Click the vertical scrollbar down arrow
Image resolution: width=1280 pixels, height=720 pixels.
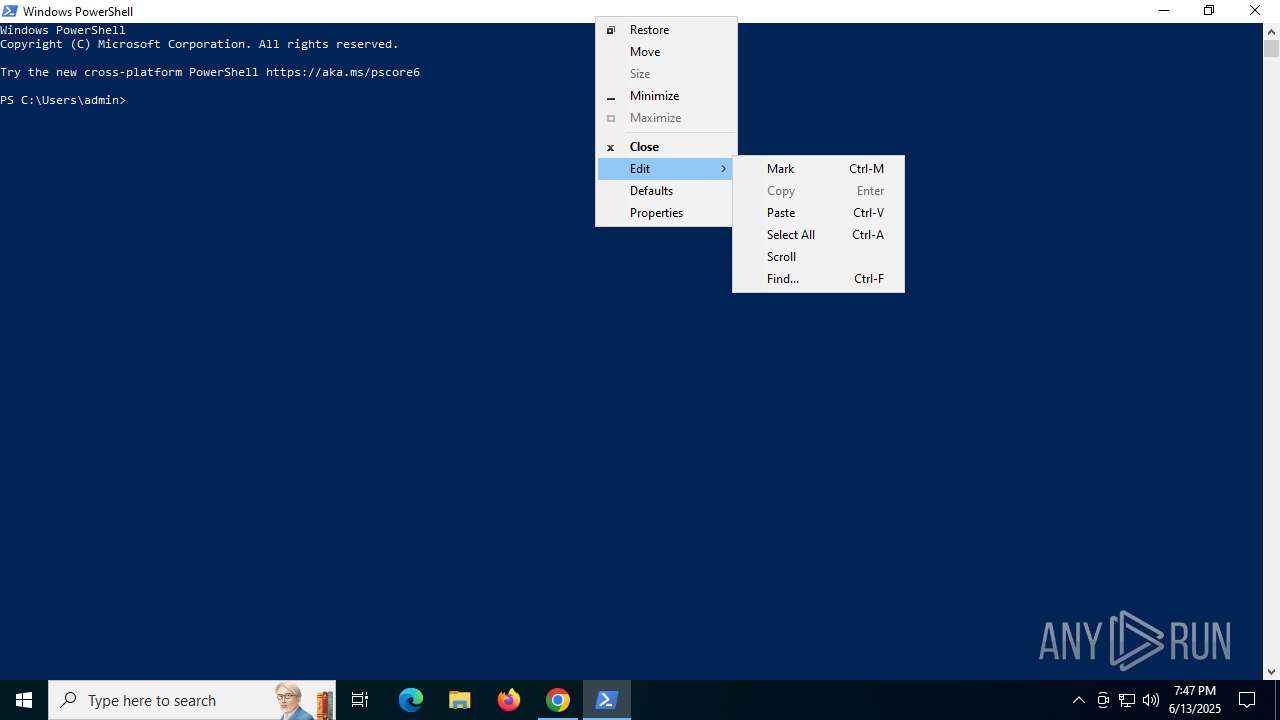pos(1271,672)
